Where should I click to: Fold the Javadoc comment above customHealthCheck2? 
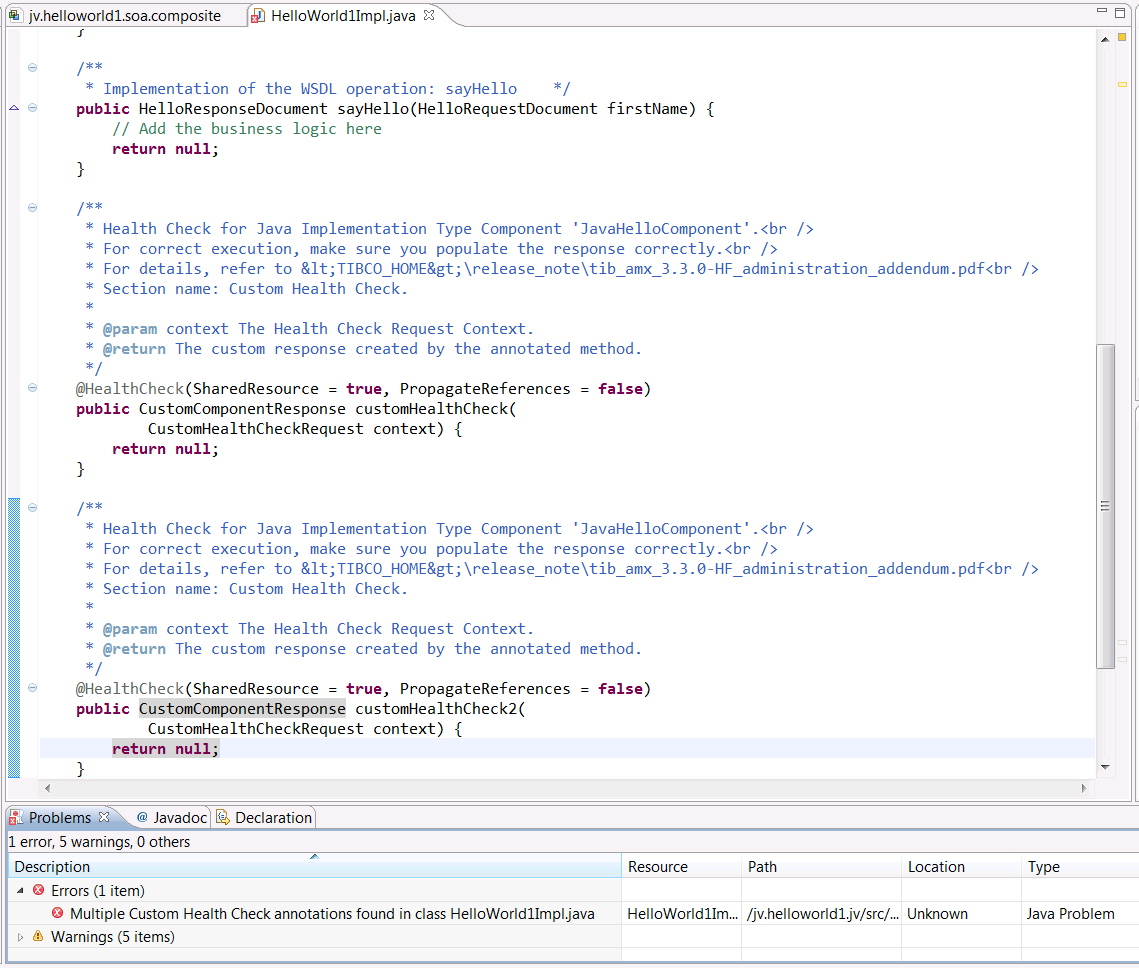[x=32, y=508]
